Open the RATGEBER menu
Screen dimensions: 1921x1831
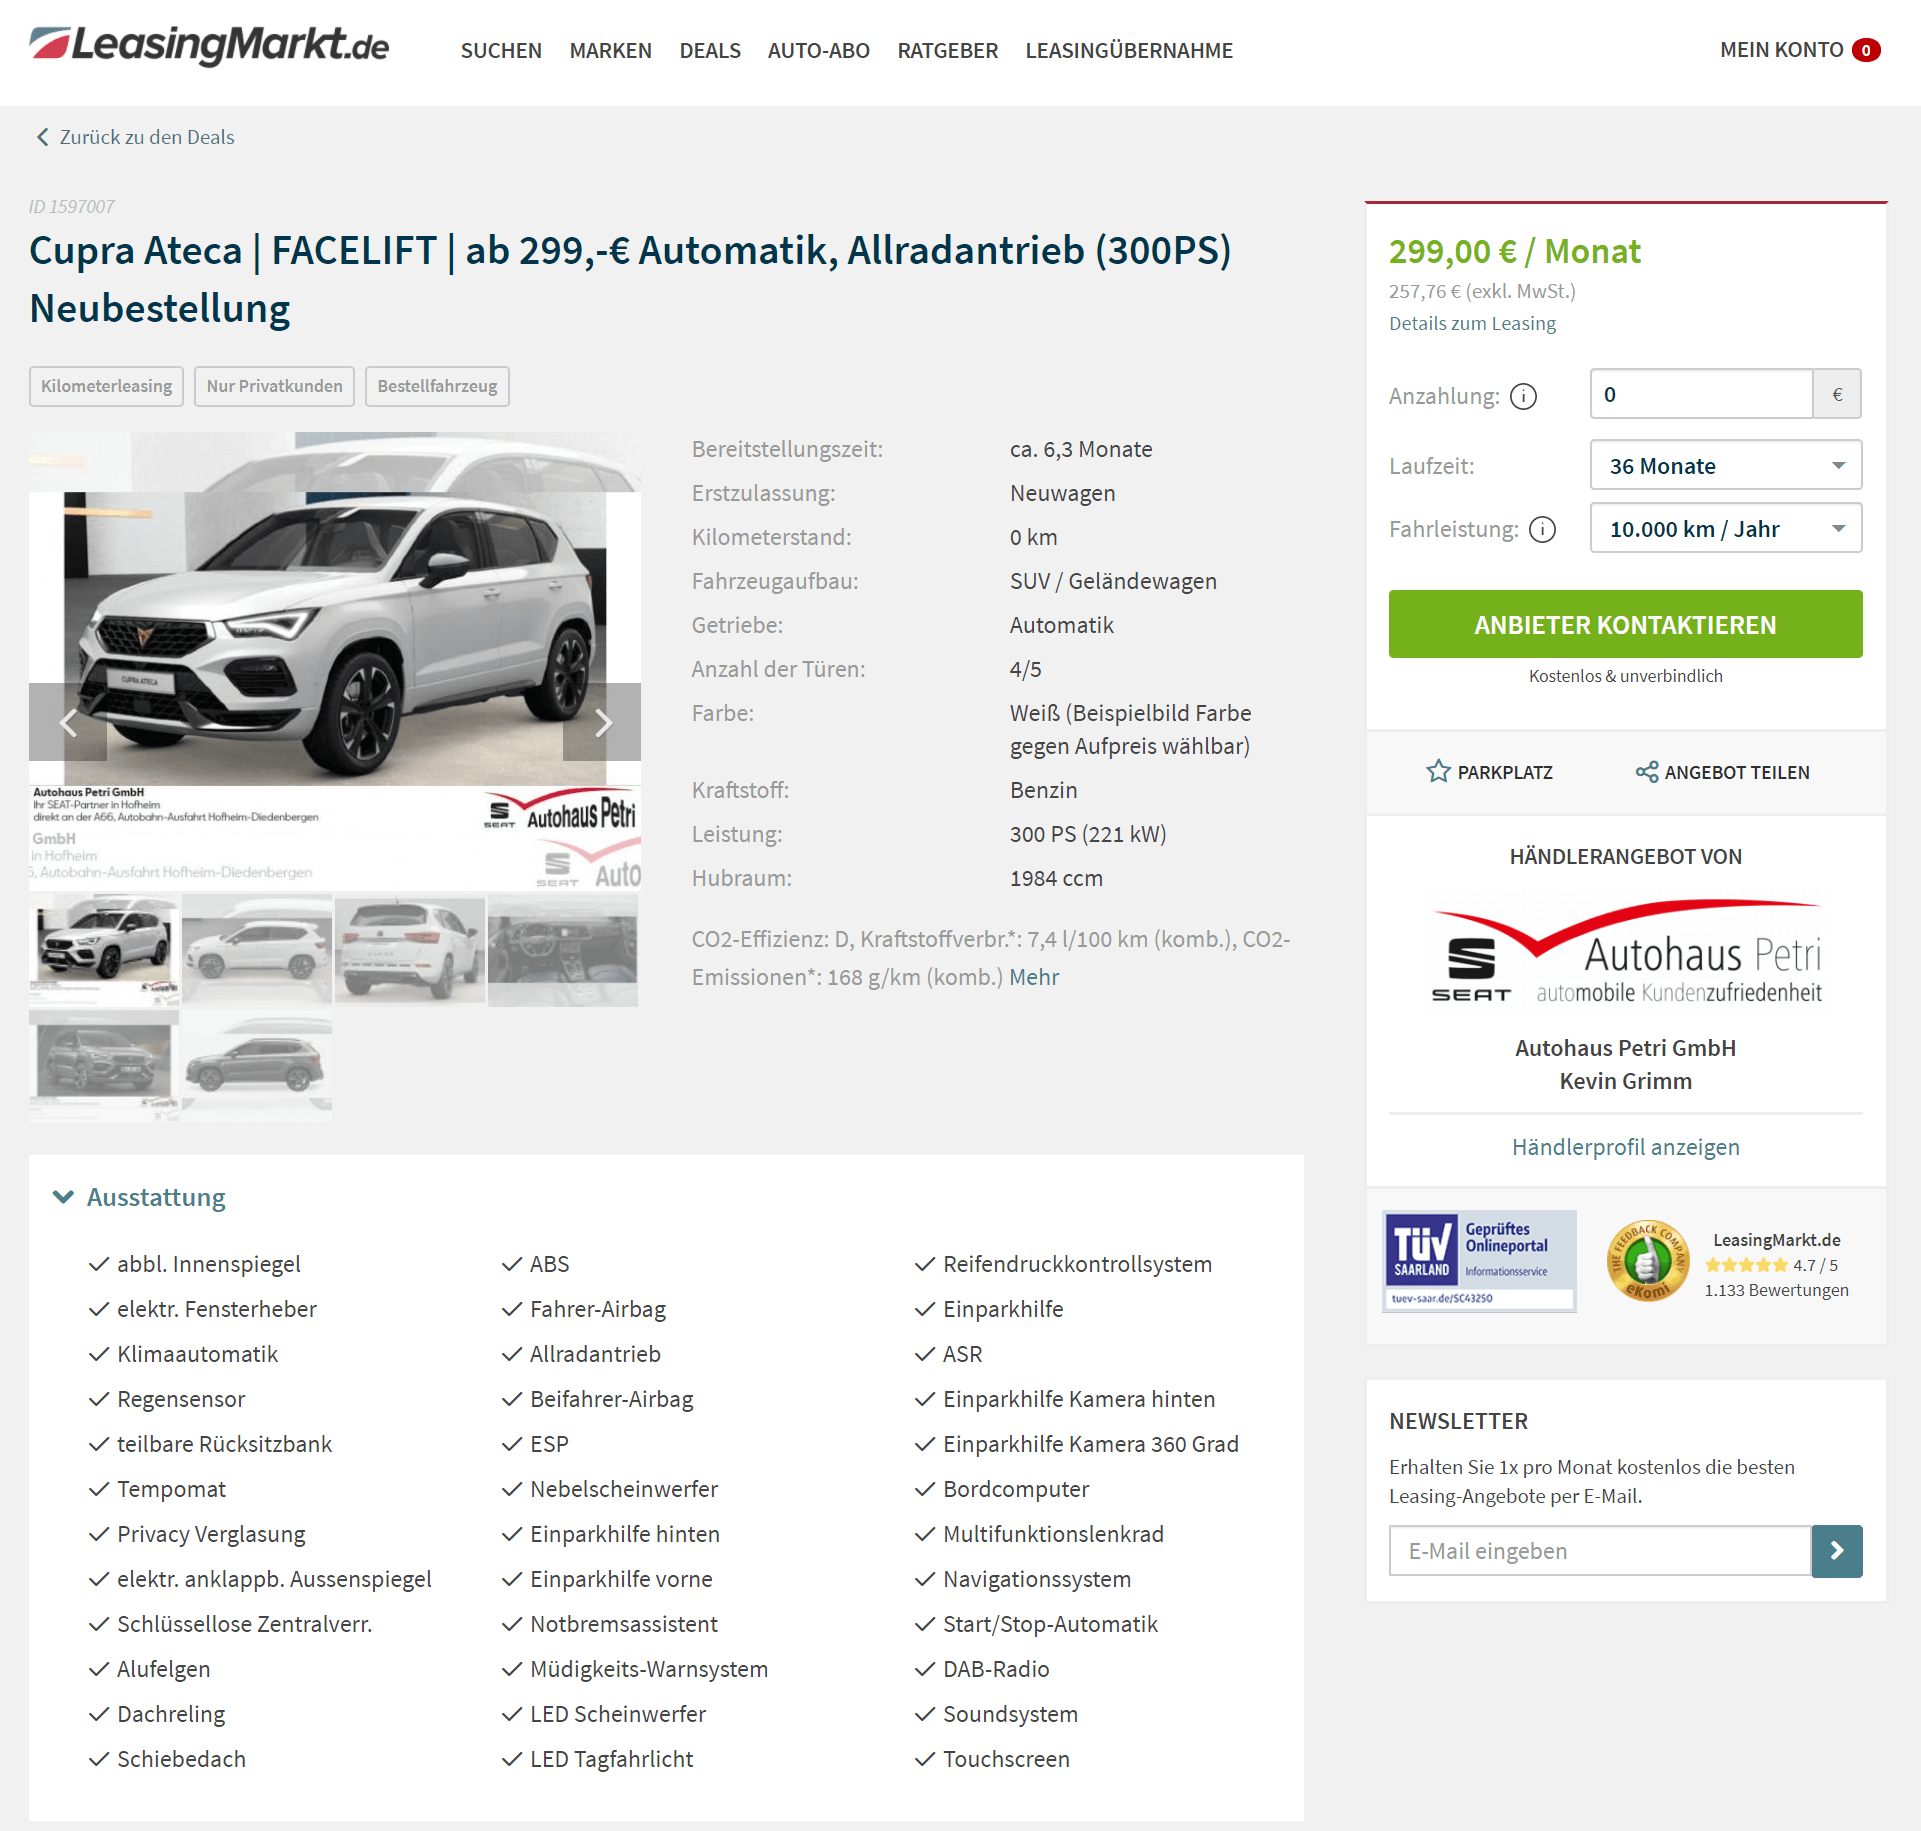pyautogui.click(x=947, y=50)
